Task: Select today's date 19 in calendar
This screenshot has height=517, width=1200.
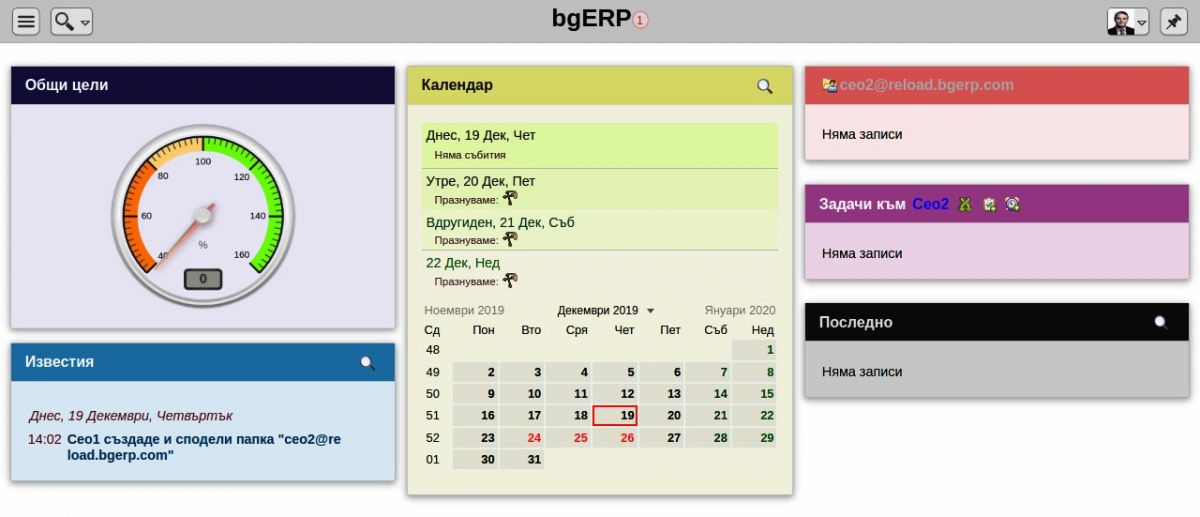Action: 615,415
